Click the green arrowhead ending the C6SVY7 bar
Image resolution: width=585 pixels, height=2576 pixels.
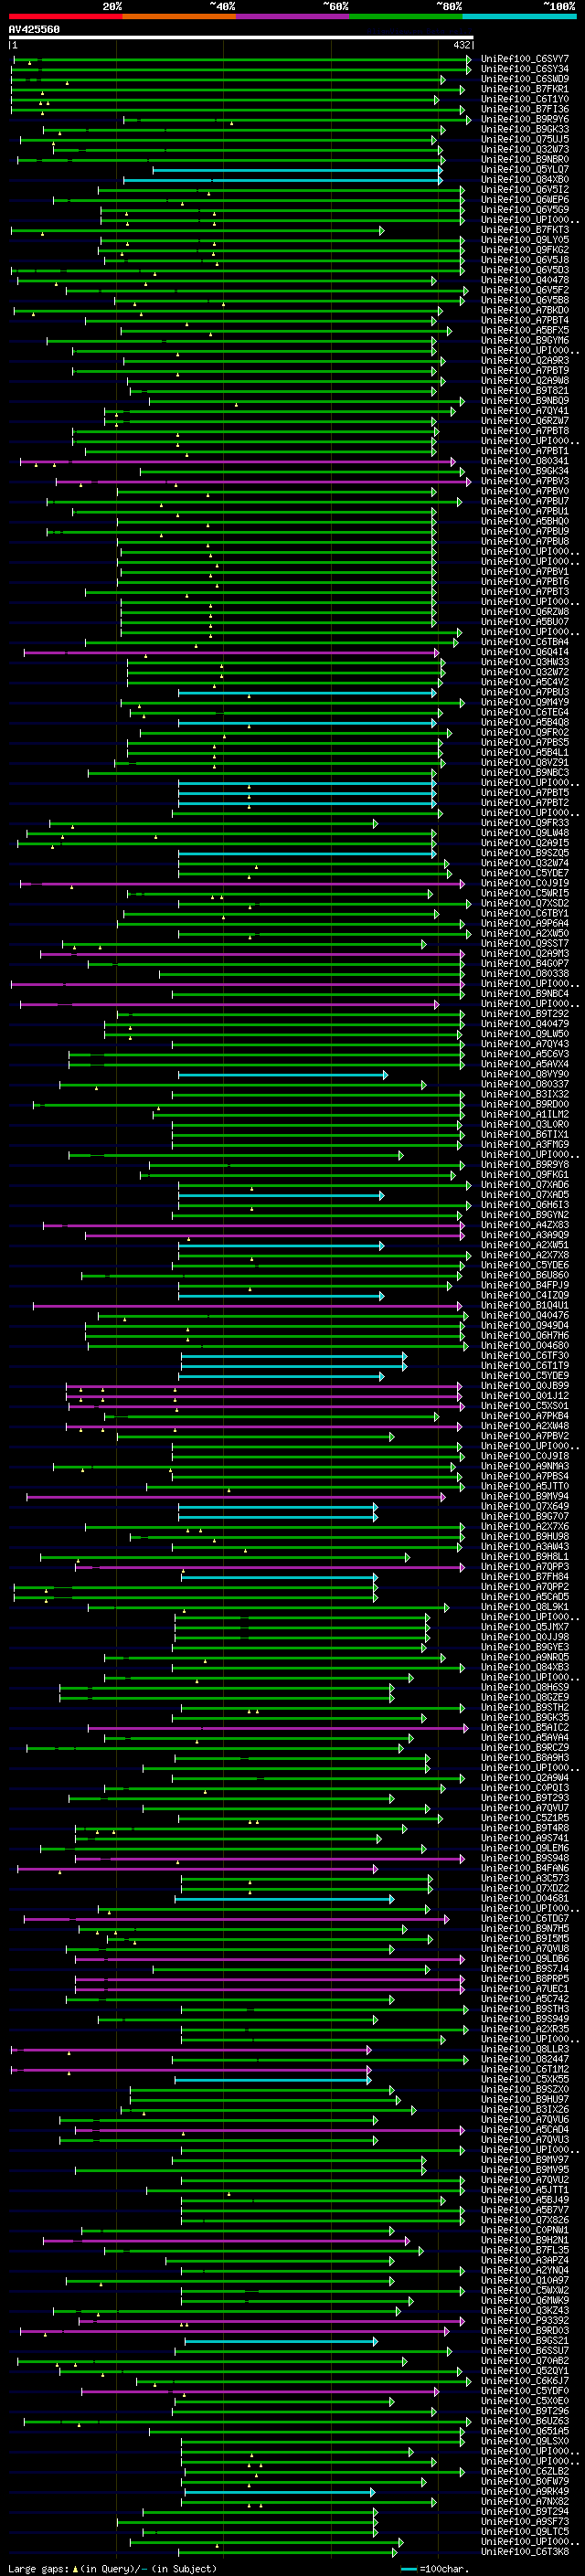tap(468, 61)
